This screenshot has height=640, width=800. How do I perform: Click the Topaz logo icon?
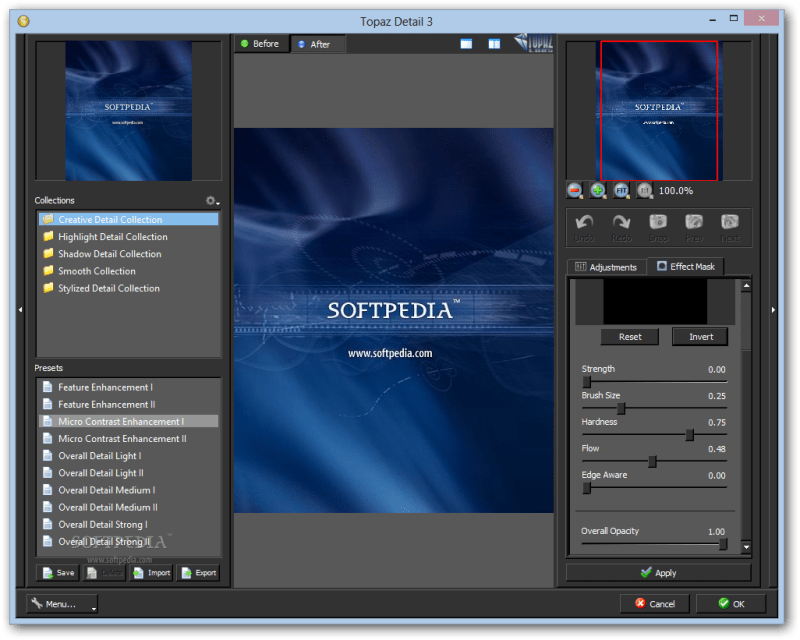tap(533, 43)
